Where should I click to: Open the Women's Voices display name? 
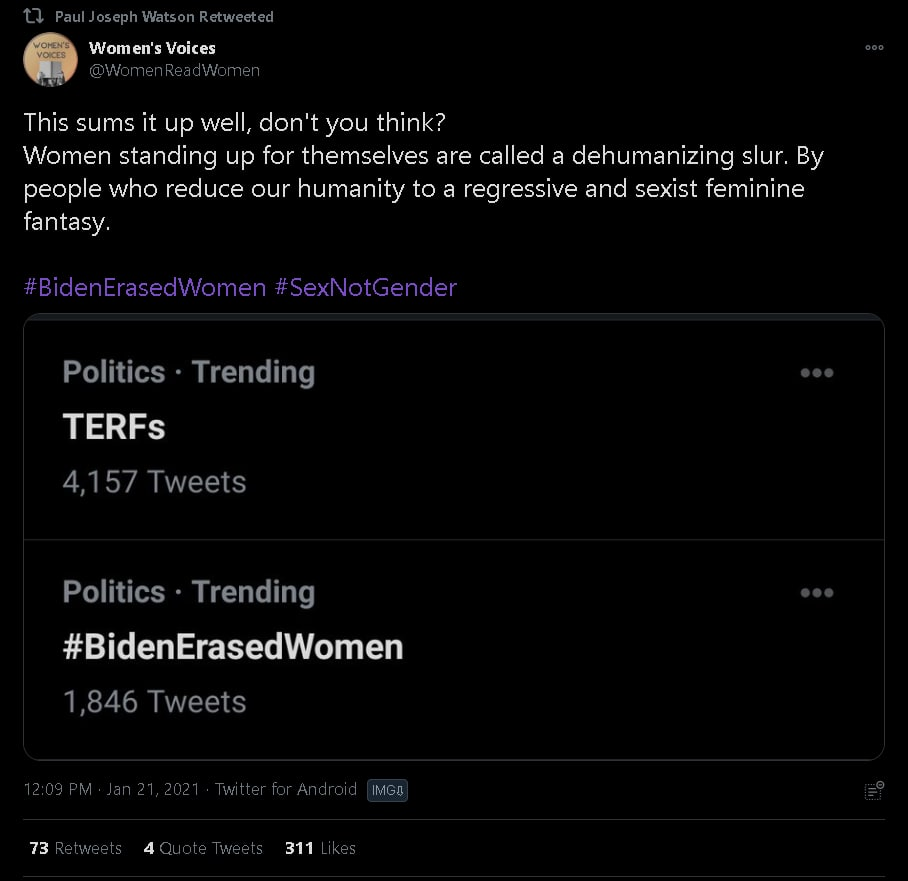pyautogui.click(x=152, y=48)
